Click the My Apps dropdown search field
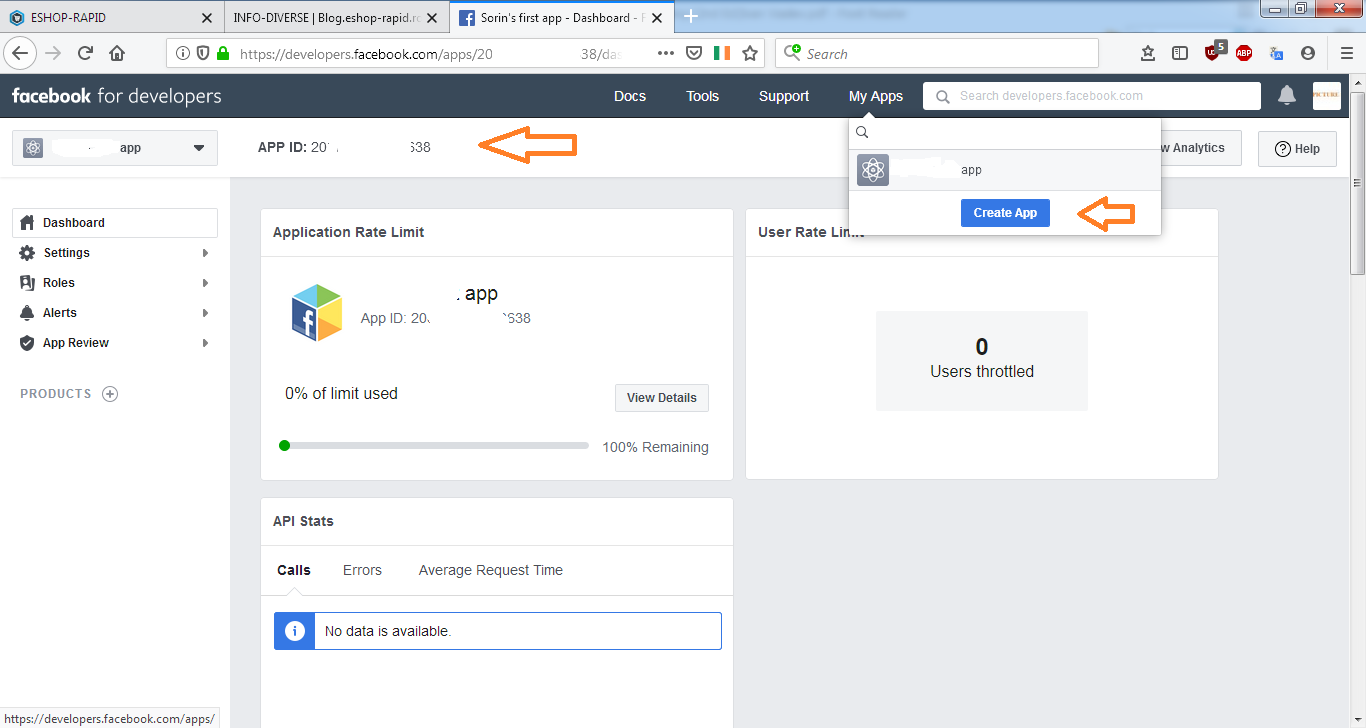This screenshot has height=728, width=1366. pos(1005,133)
